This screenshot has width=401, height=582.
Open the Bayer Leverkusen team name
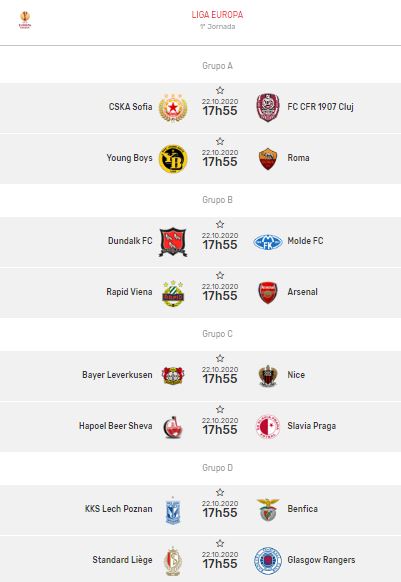click(x=117, y=375)
